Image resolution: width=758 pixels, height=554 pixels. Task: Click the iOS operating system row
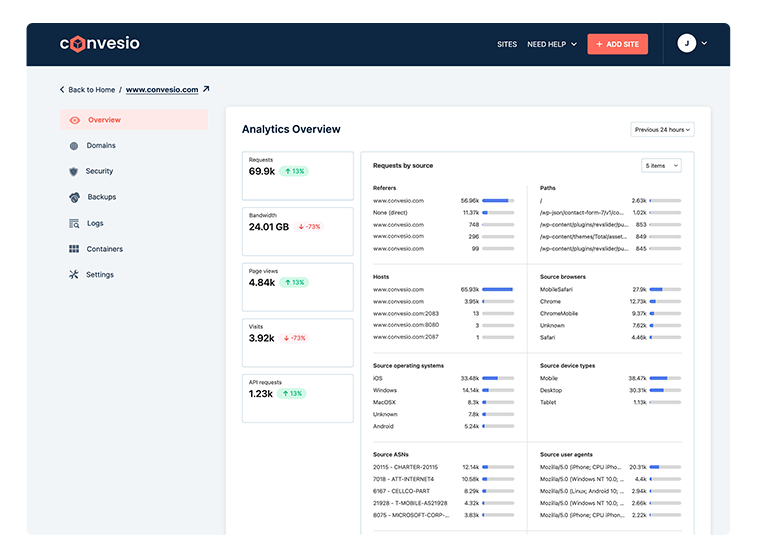click(443, 379)
